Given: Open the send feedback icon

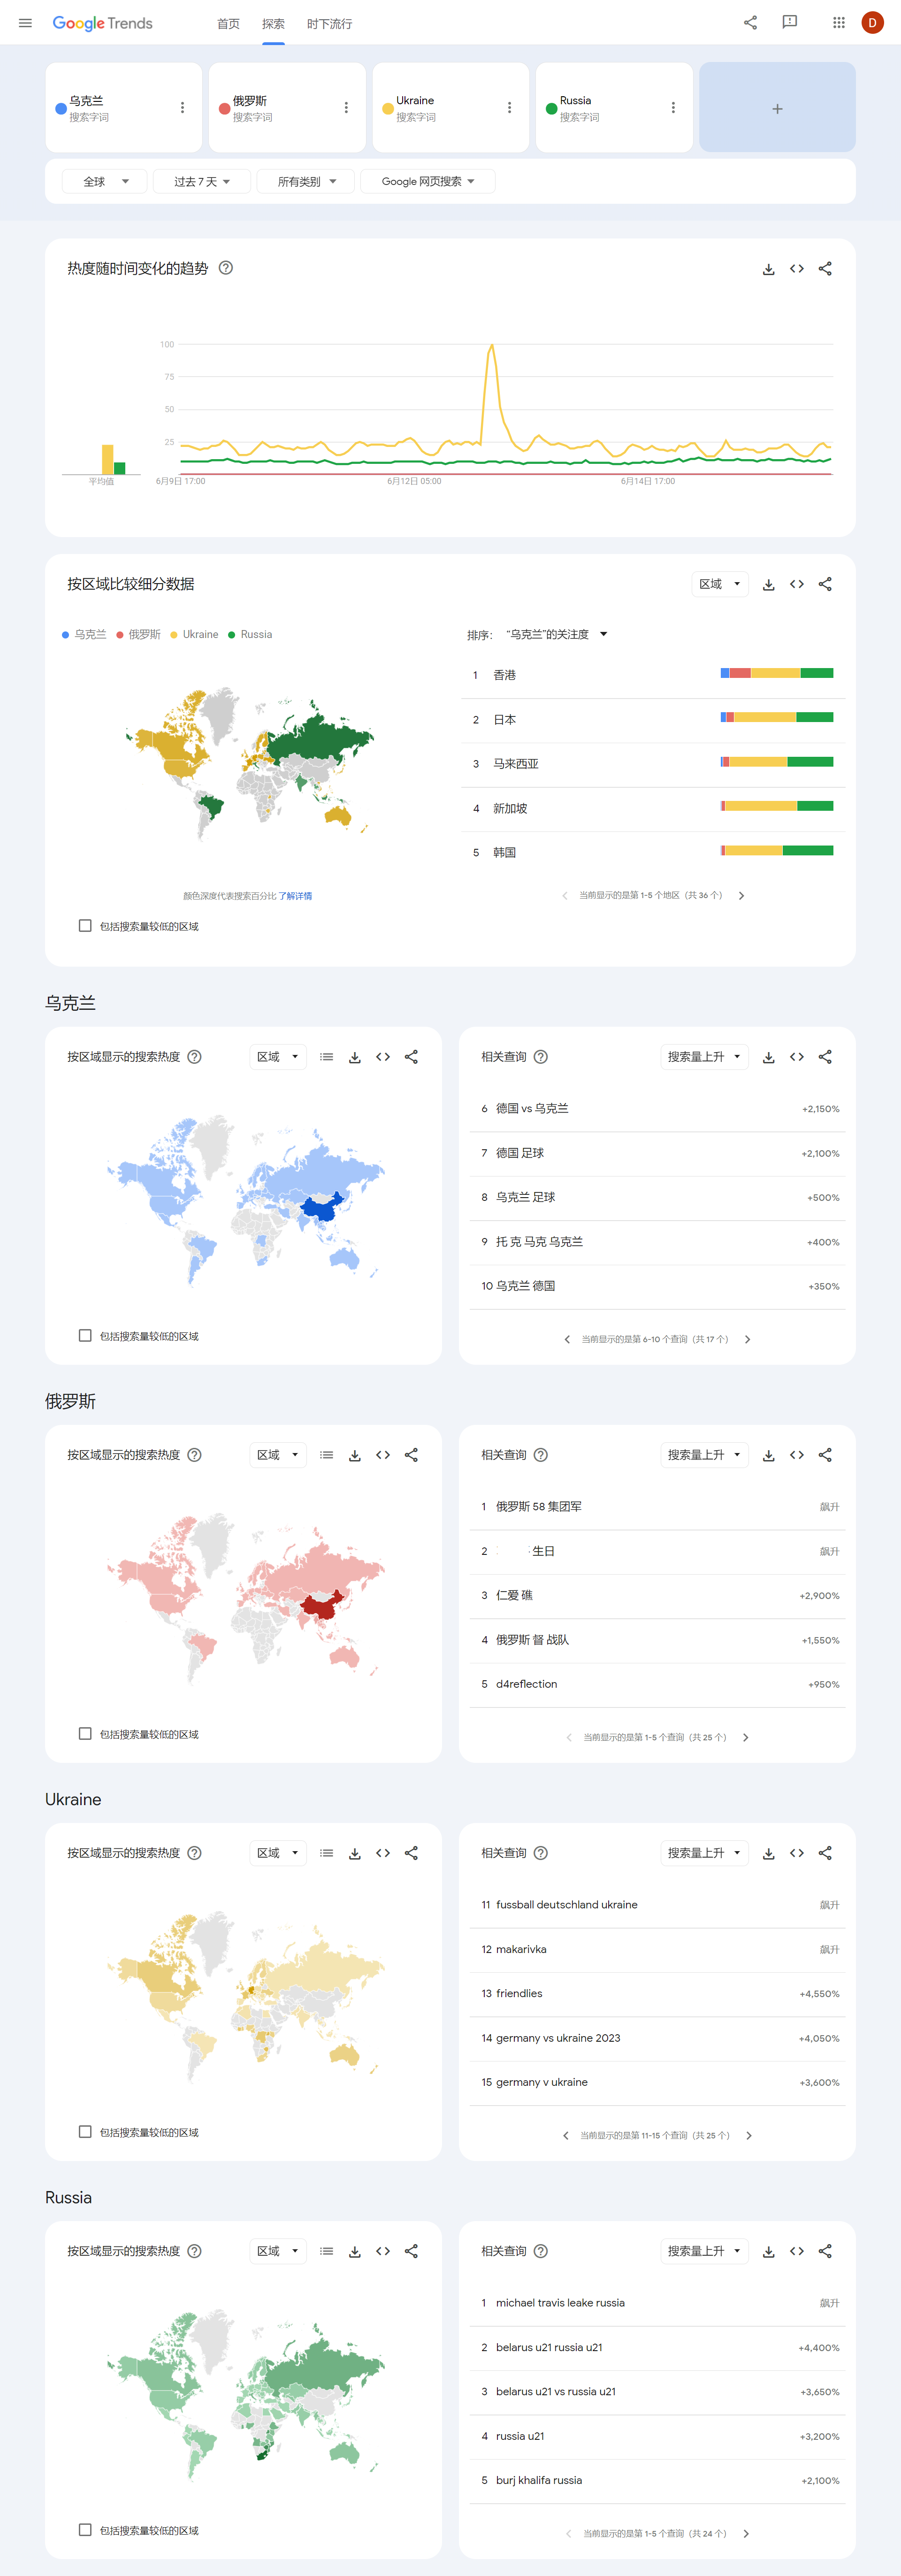Looking at the screenshot, I should (789, 23).
